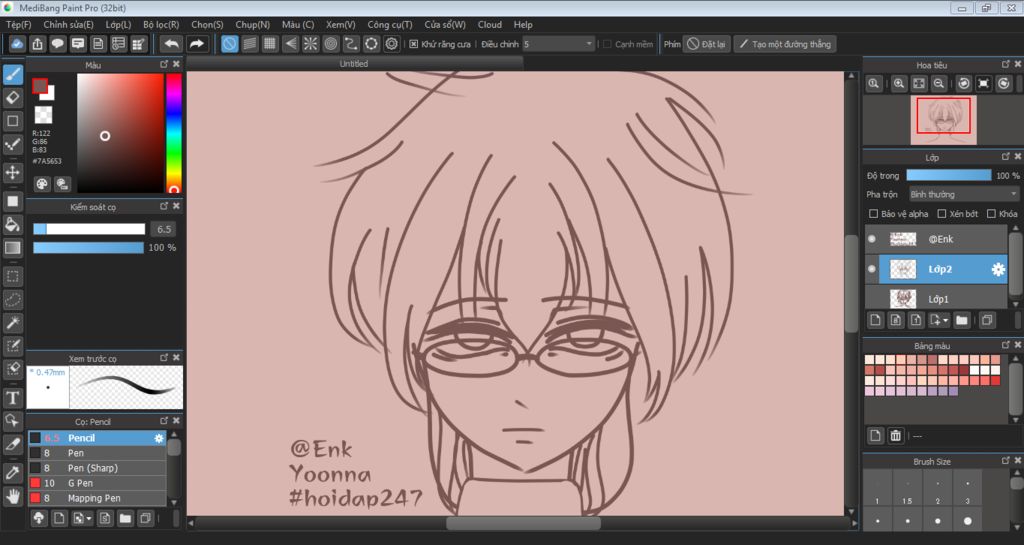This screenshot has height=545, width=1024.
Task: Zoom out within the Navigator panel
Action: click(938, 84)
